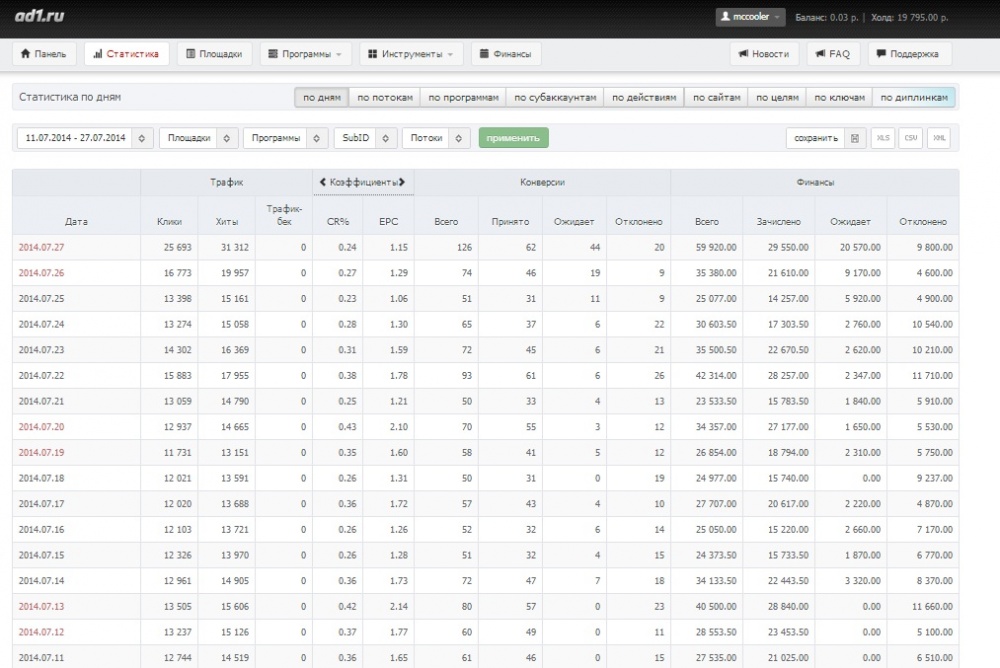1000x668 pixels.
Task: Open the Новости page
Action: point(764,54)
